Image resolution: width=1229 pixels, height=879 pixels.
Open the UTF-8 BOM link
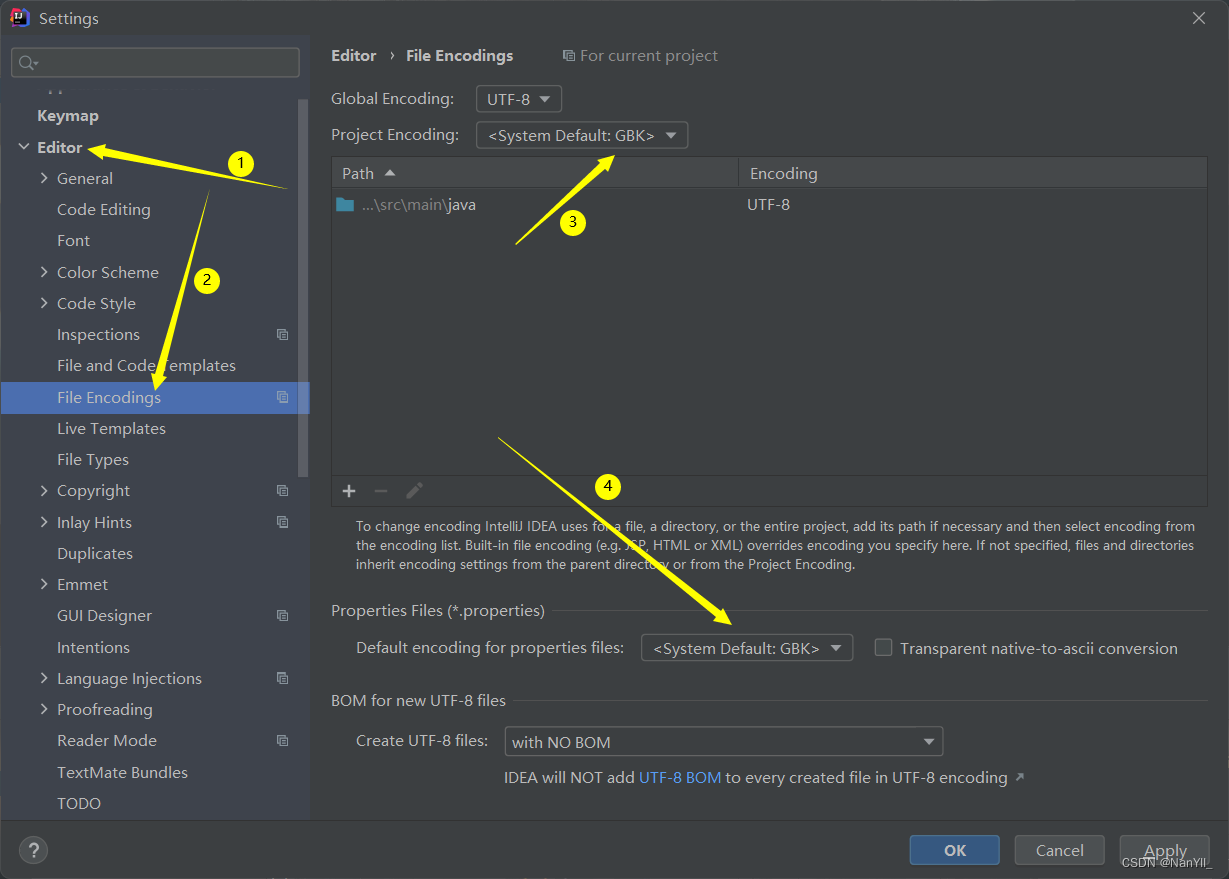[x=680, y=777]
